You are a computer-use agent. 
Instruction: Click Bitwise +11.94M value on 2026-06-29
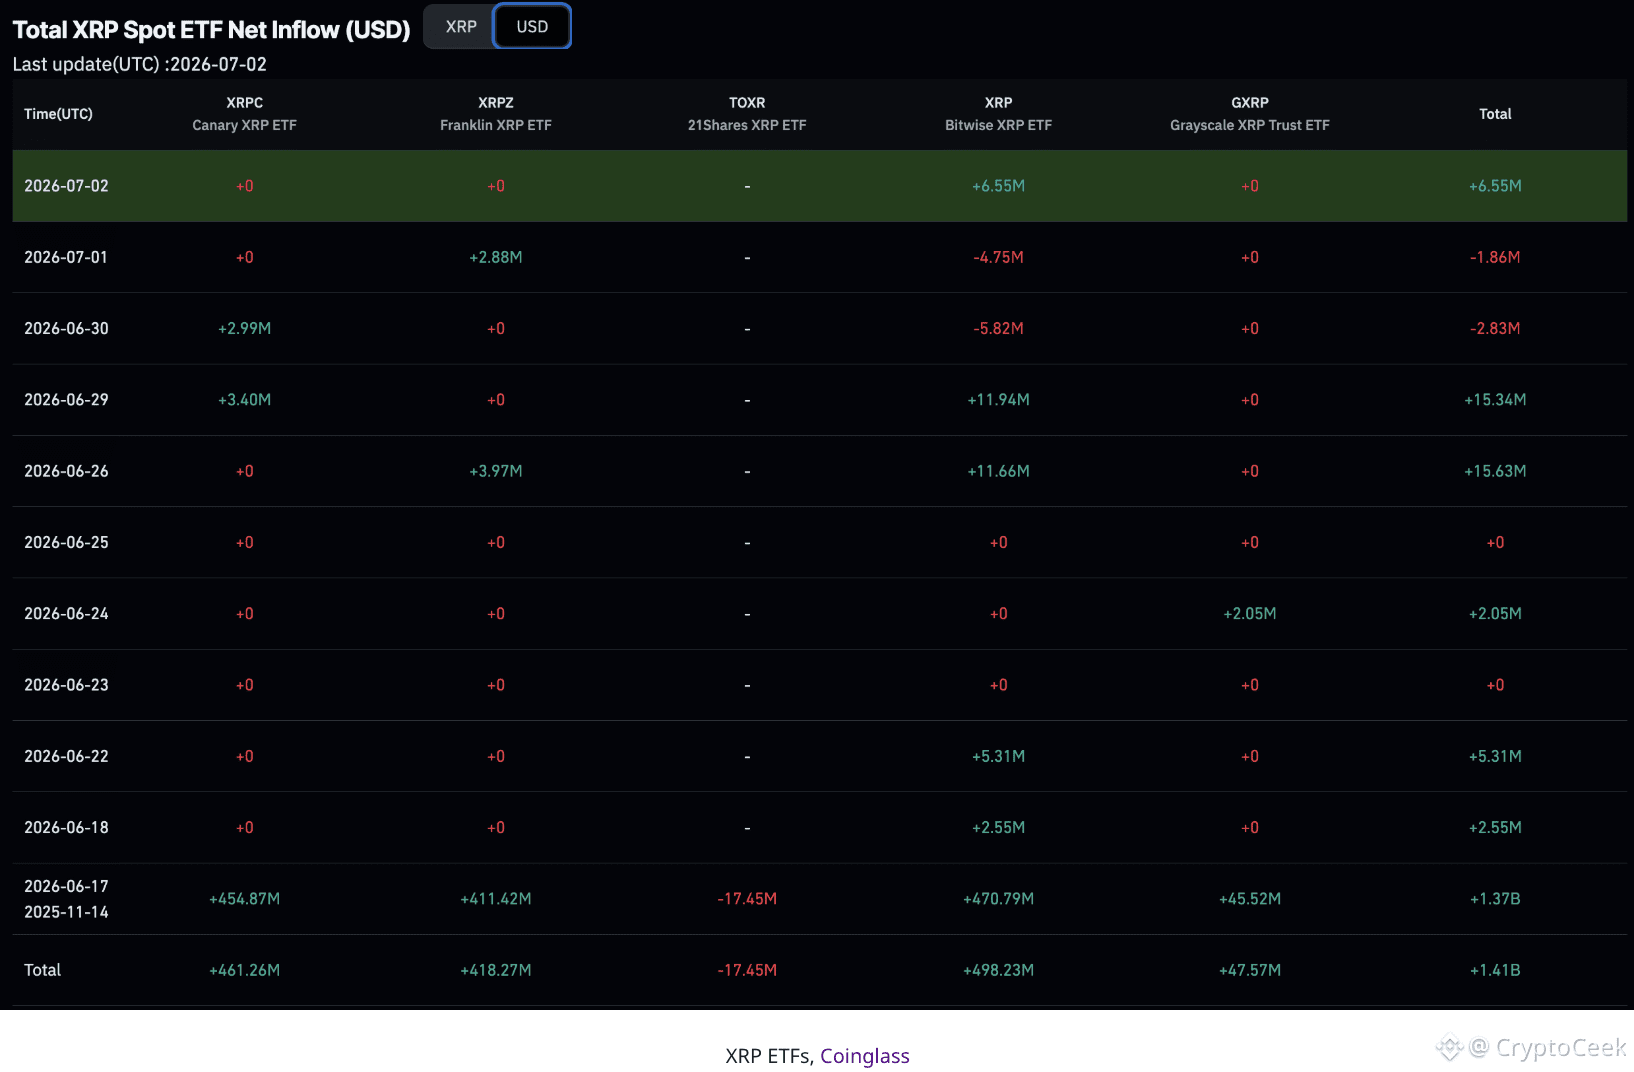pyautogui.click(x=998, y=400)
